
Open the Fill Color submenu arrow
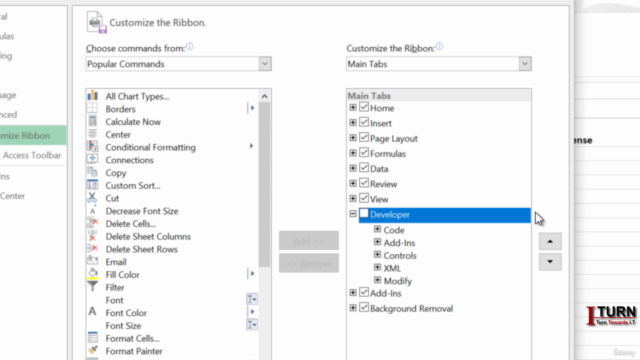click(x=252, y=273)
